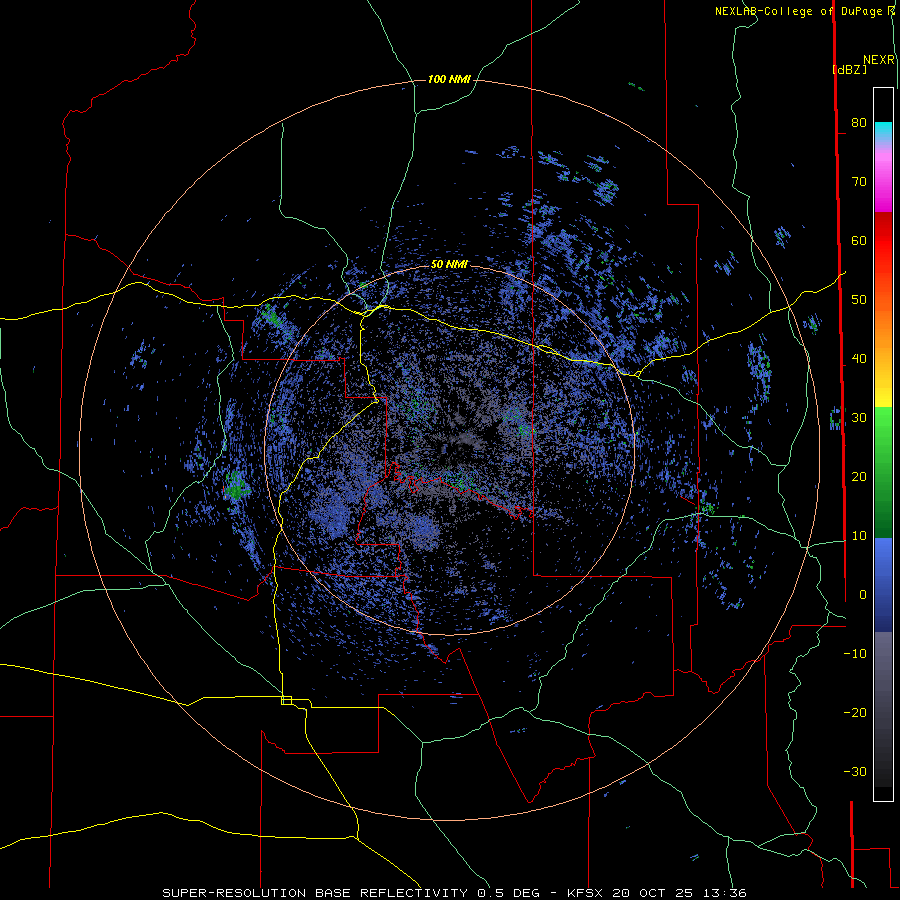
Task: Click the red segment of the color bar
Action: pos(883,241)
